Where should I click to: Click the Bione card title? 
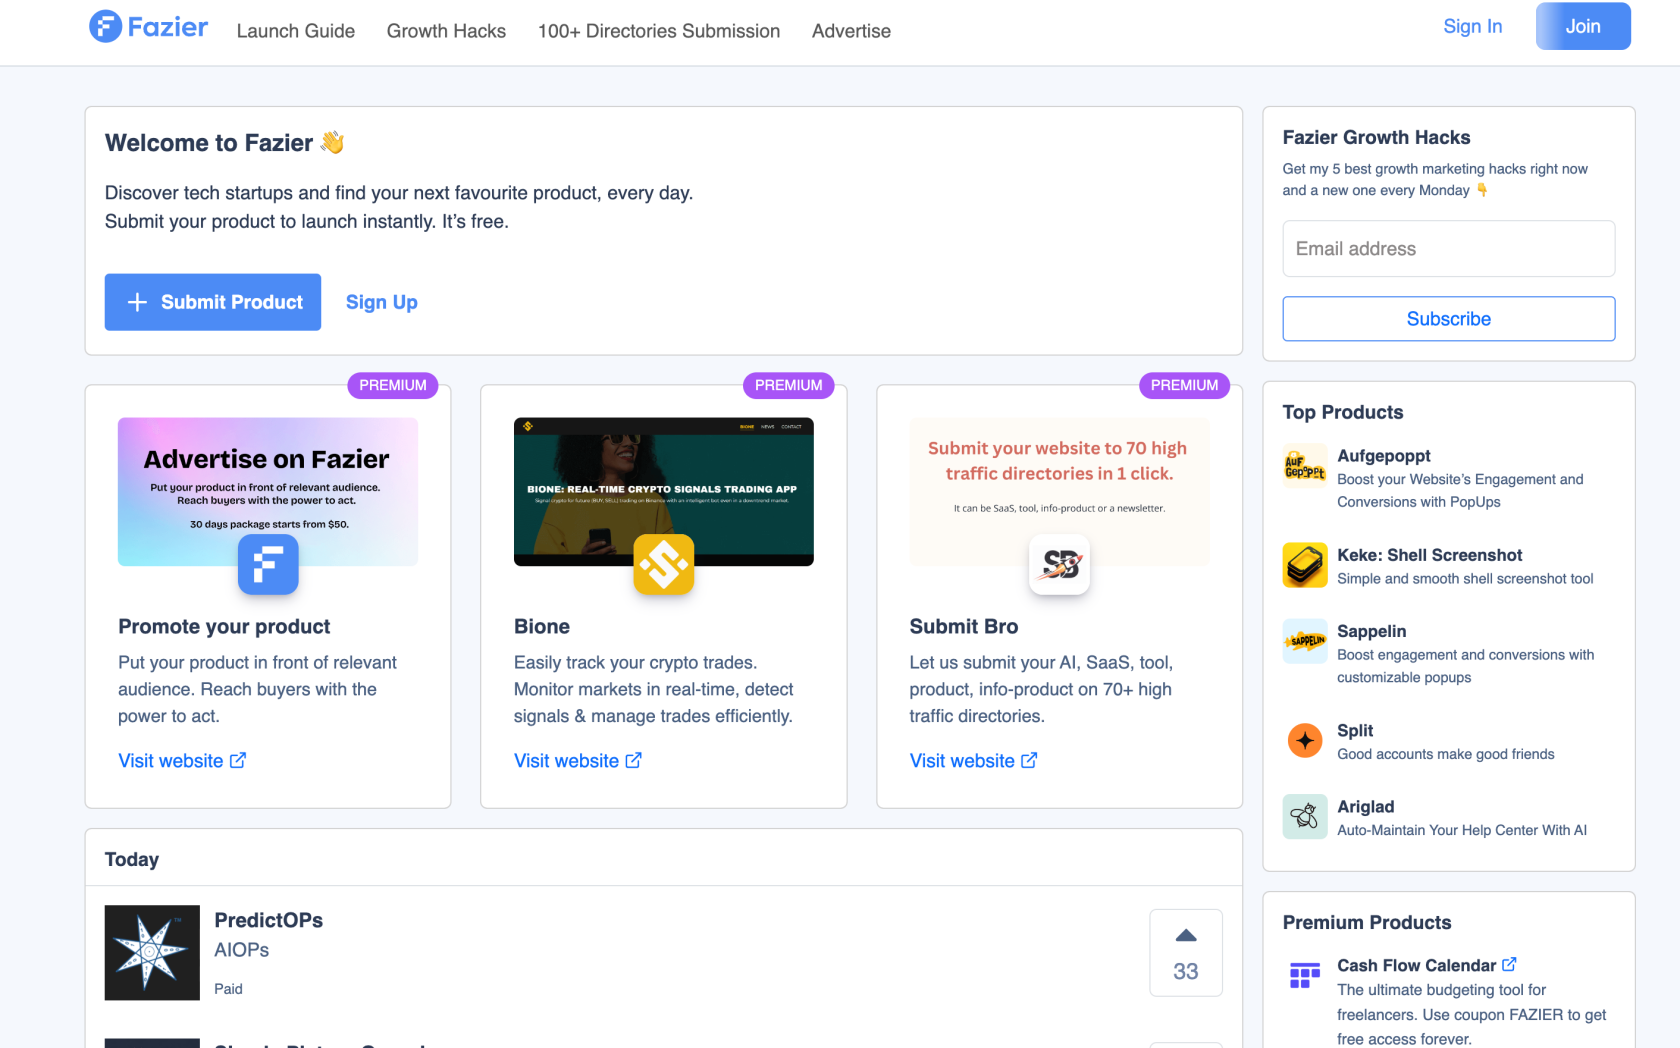tap(542, 626)
